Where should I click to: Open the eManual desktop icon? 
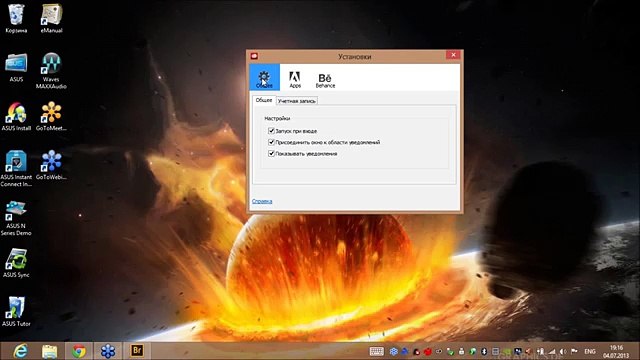[x=51, y=18]
